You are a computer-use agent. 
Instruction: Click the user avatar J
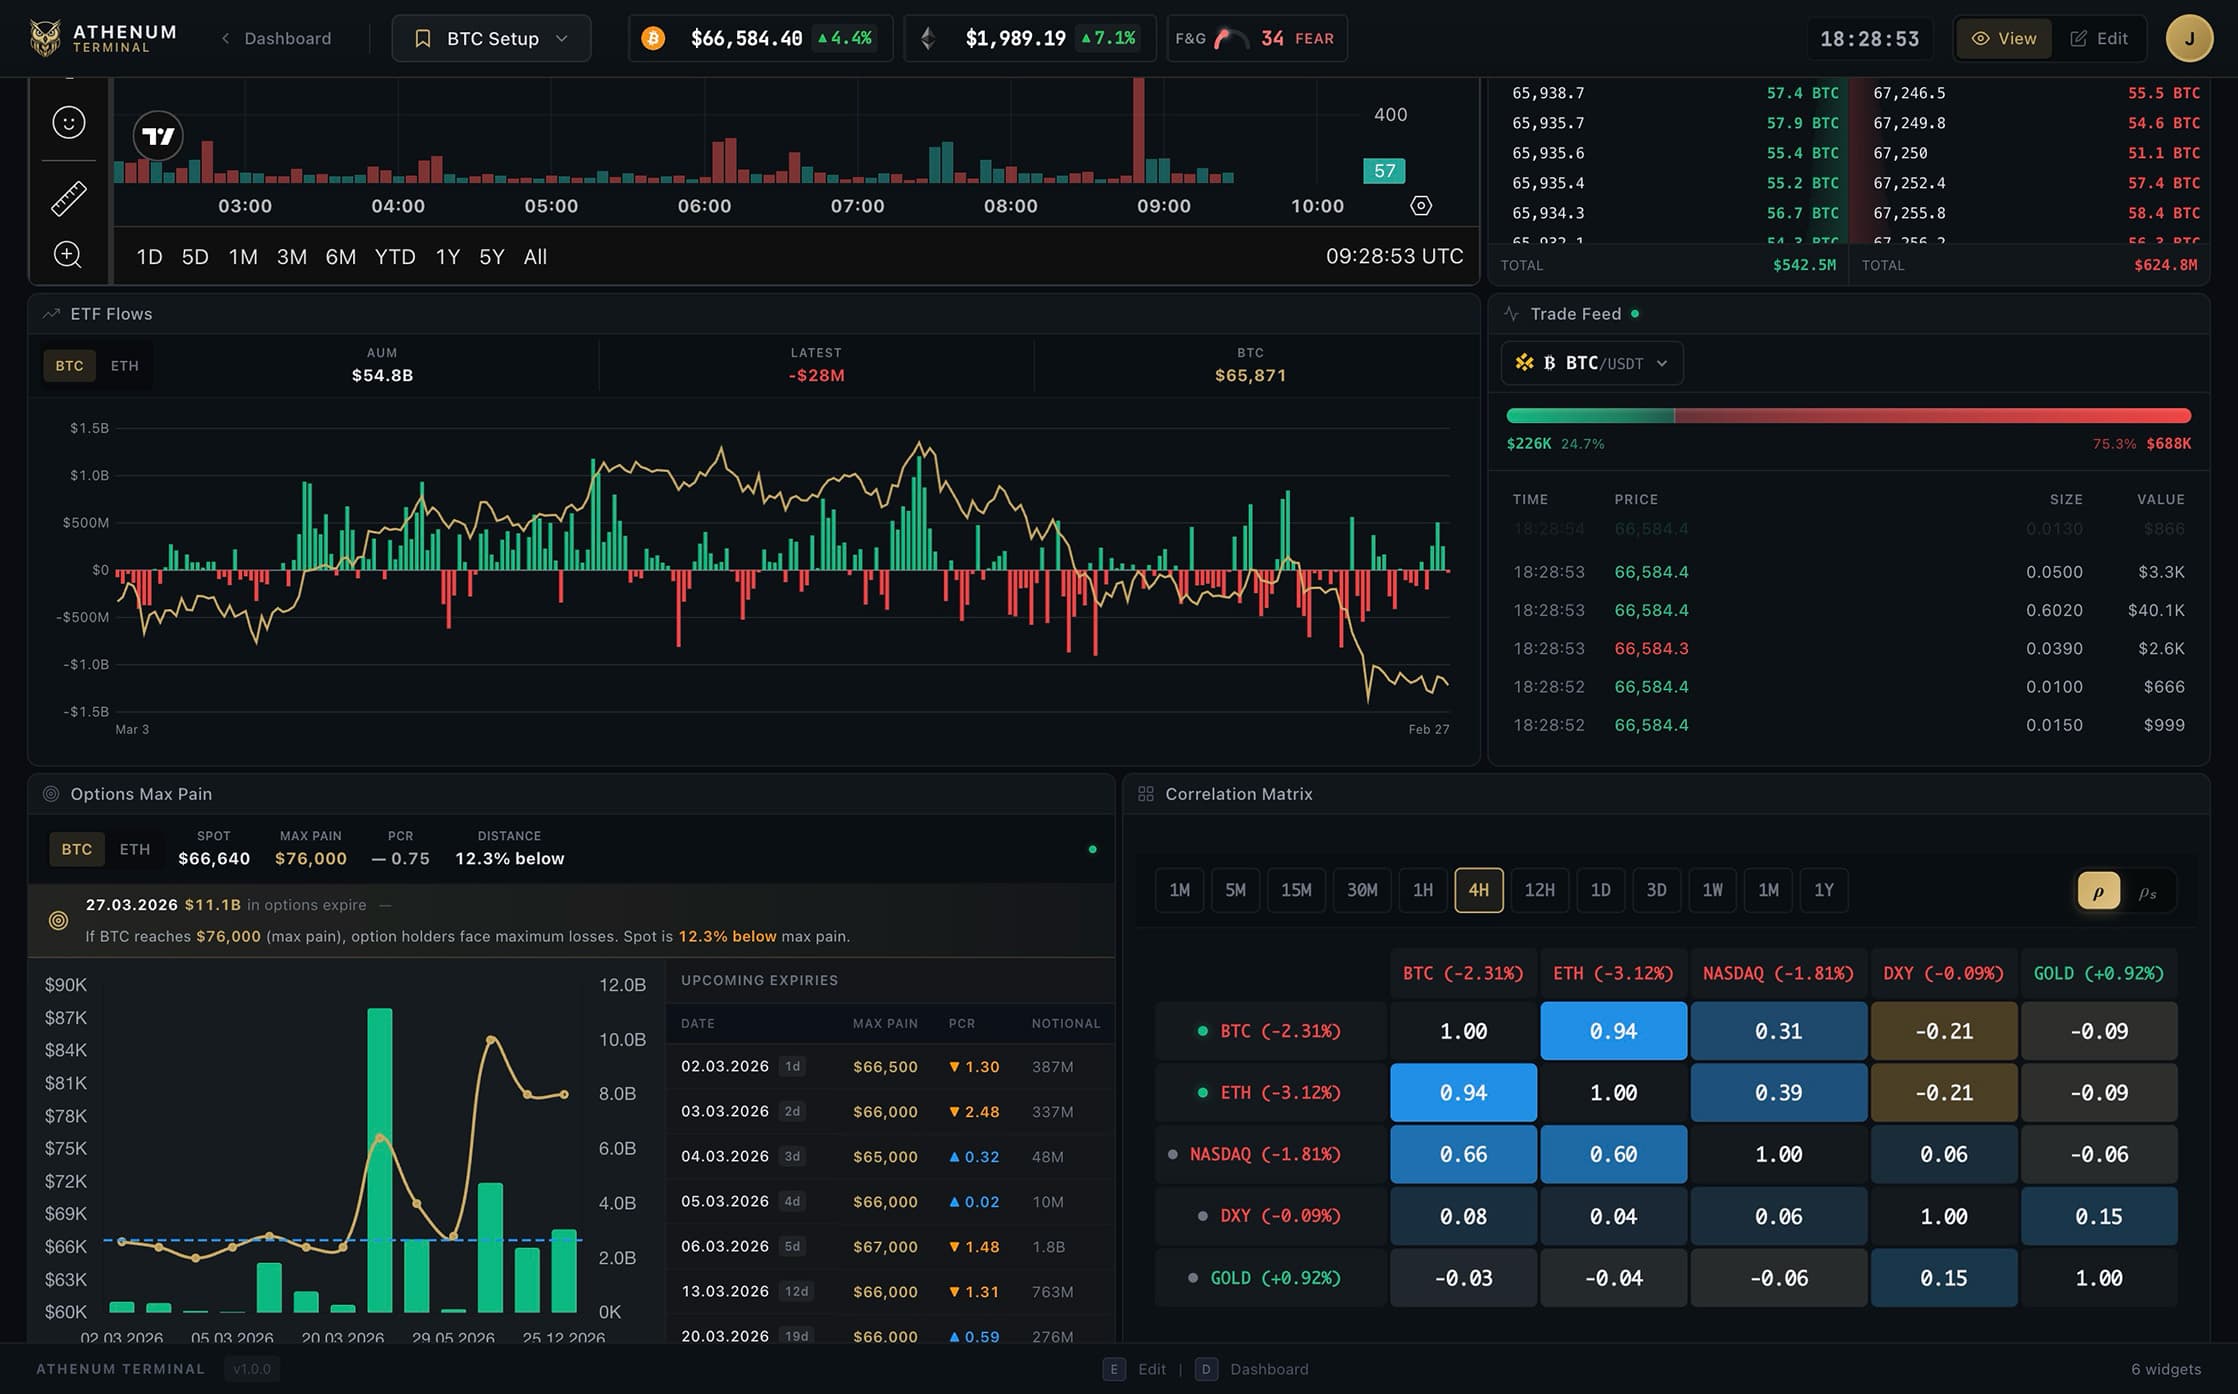pos(2189,38)
